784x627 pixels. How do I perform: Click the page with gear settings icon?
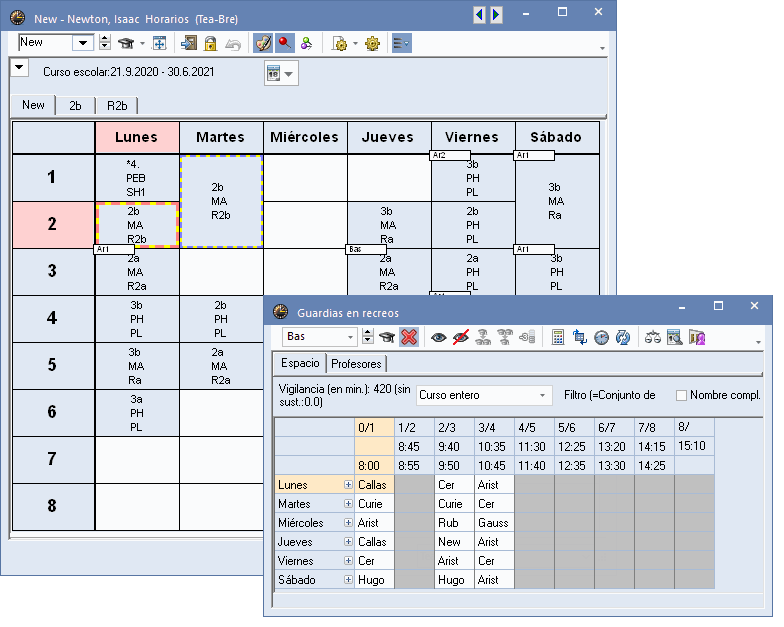coord(340,44)
